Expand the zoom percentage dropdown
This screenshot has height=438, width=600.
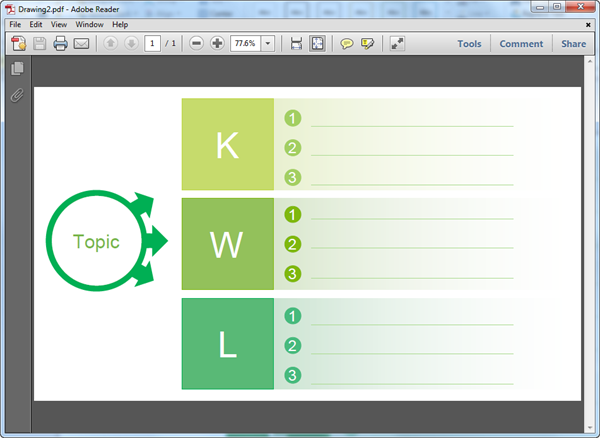pyautogui.click(x=268, y=44)
